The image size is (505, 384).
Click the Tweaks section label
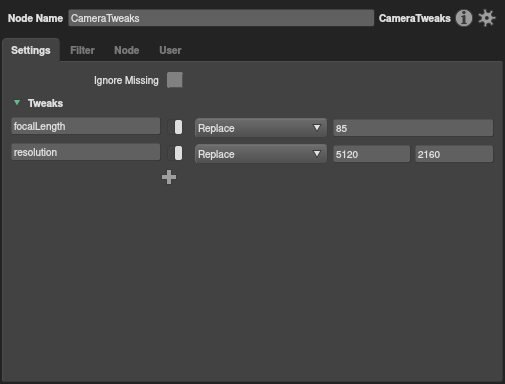click(x=45, y=103)
